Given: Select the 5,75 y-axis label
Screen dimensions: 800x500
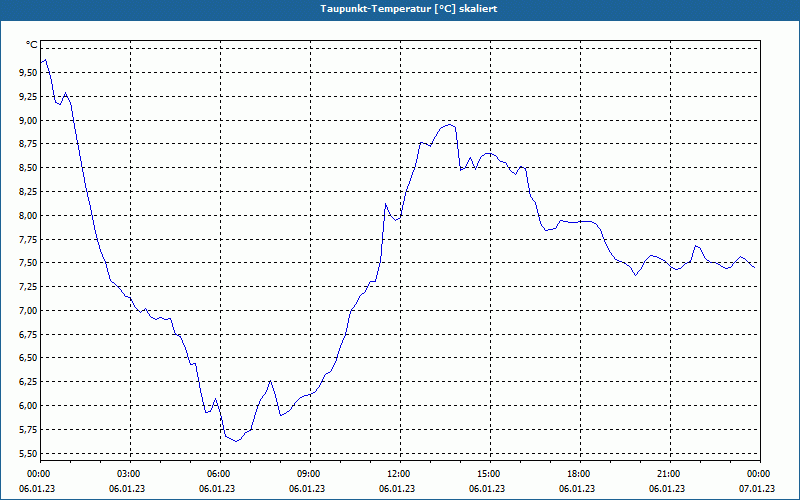Looking at the screenshot, I should click(x=28, y=430).
